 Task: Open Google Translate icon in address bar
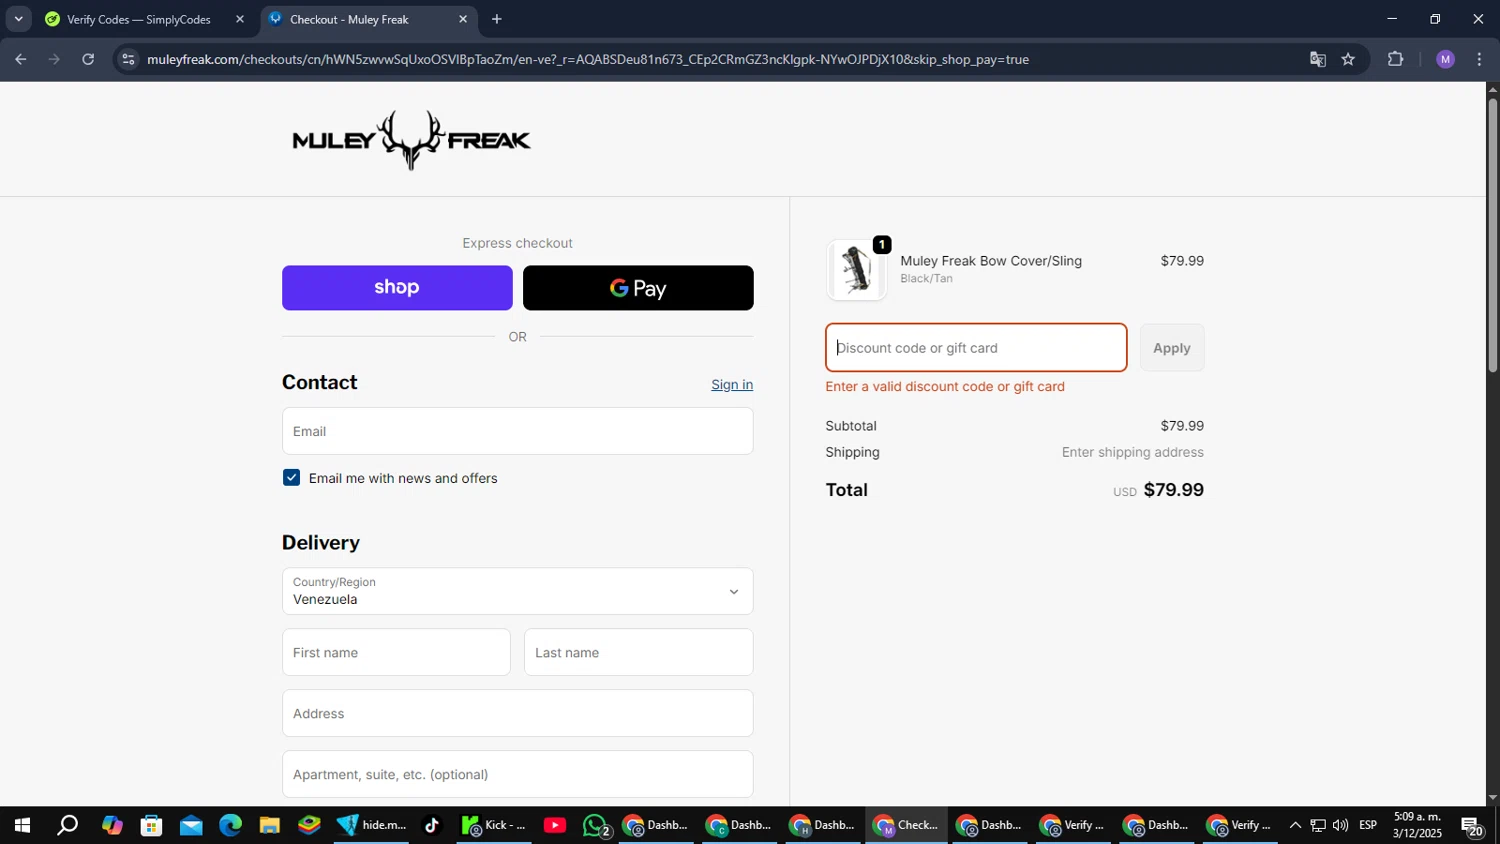1318,60
